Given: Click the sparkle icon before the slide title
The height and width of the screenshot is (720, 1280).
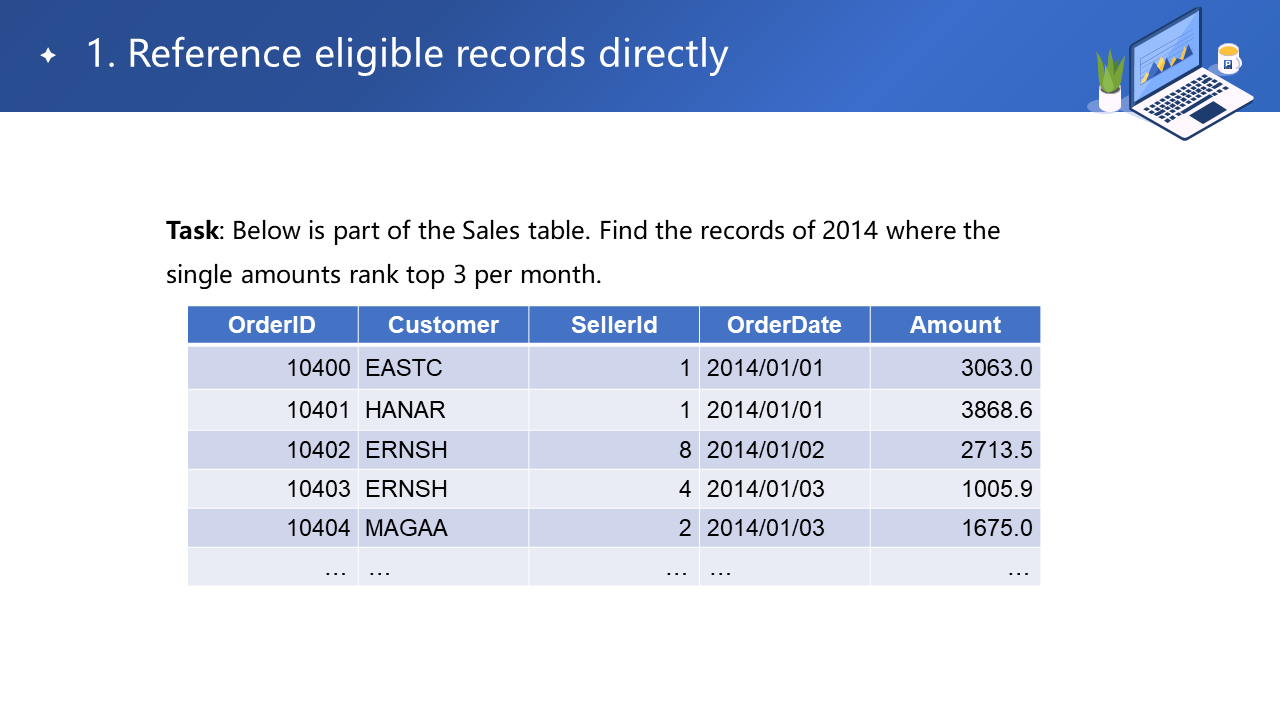Looking at the screenshot, I should [x=47, y=55].
